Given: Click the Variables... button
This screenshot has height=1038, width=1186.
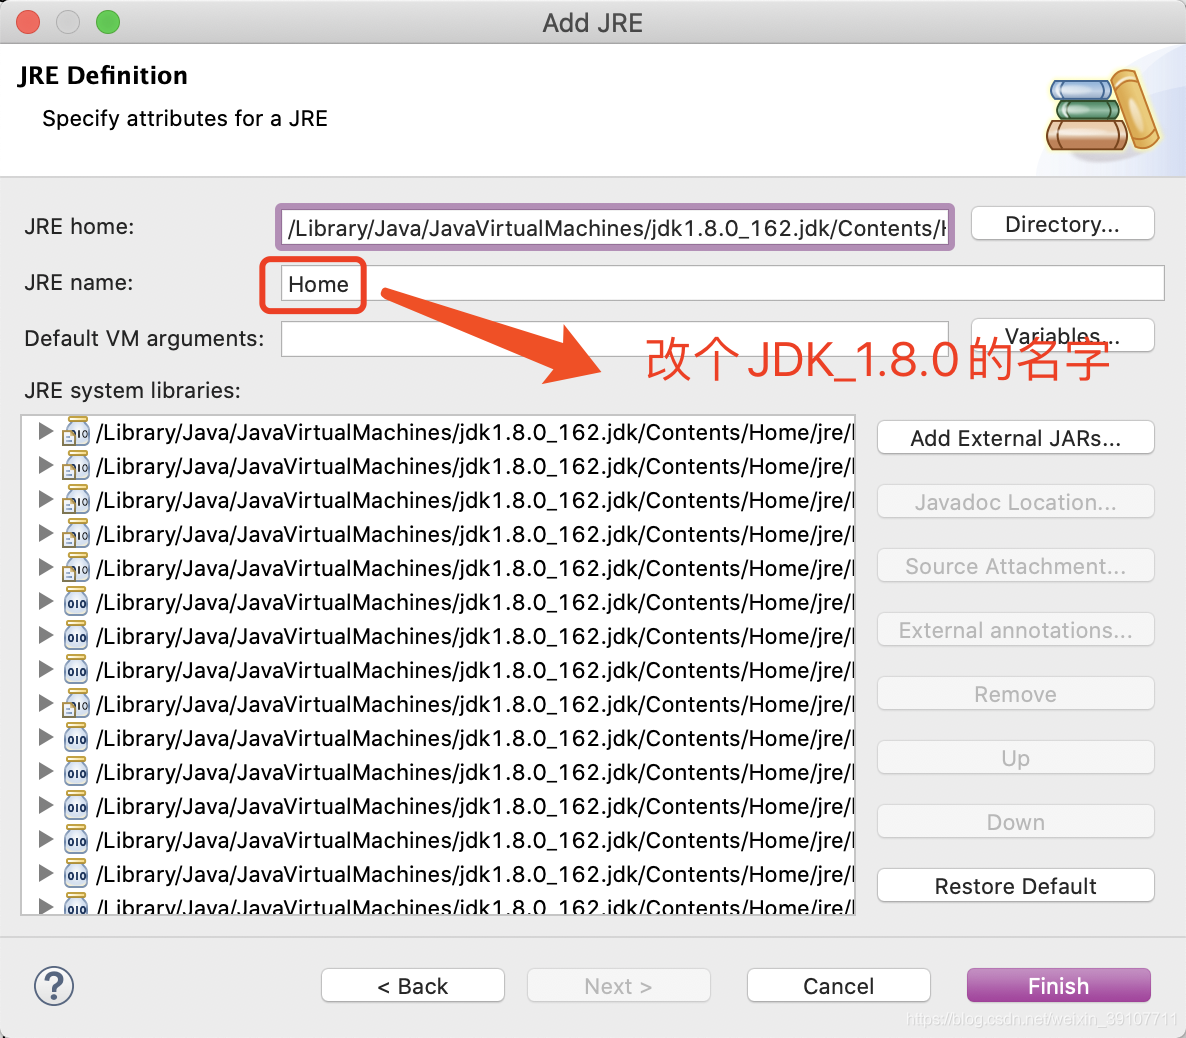Looking at the screenshot, I should pyautogui.click(x=1062, y=335).
